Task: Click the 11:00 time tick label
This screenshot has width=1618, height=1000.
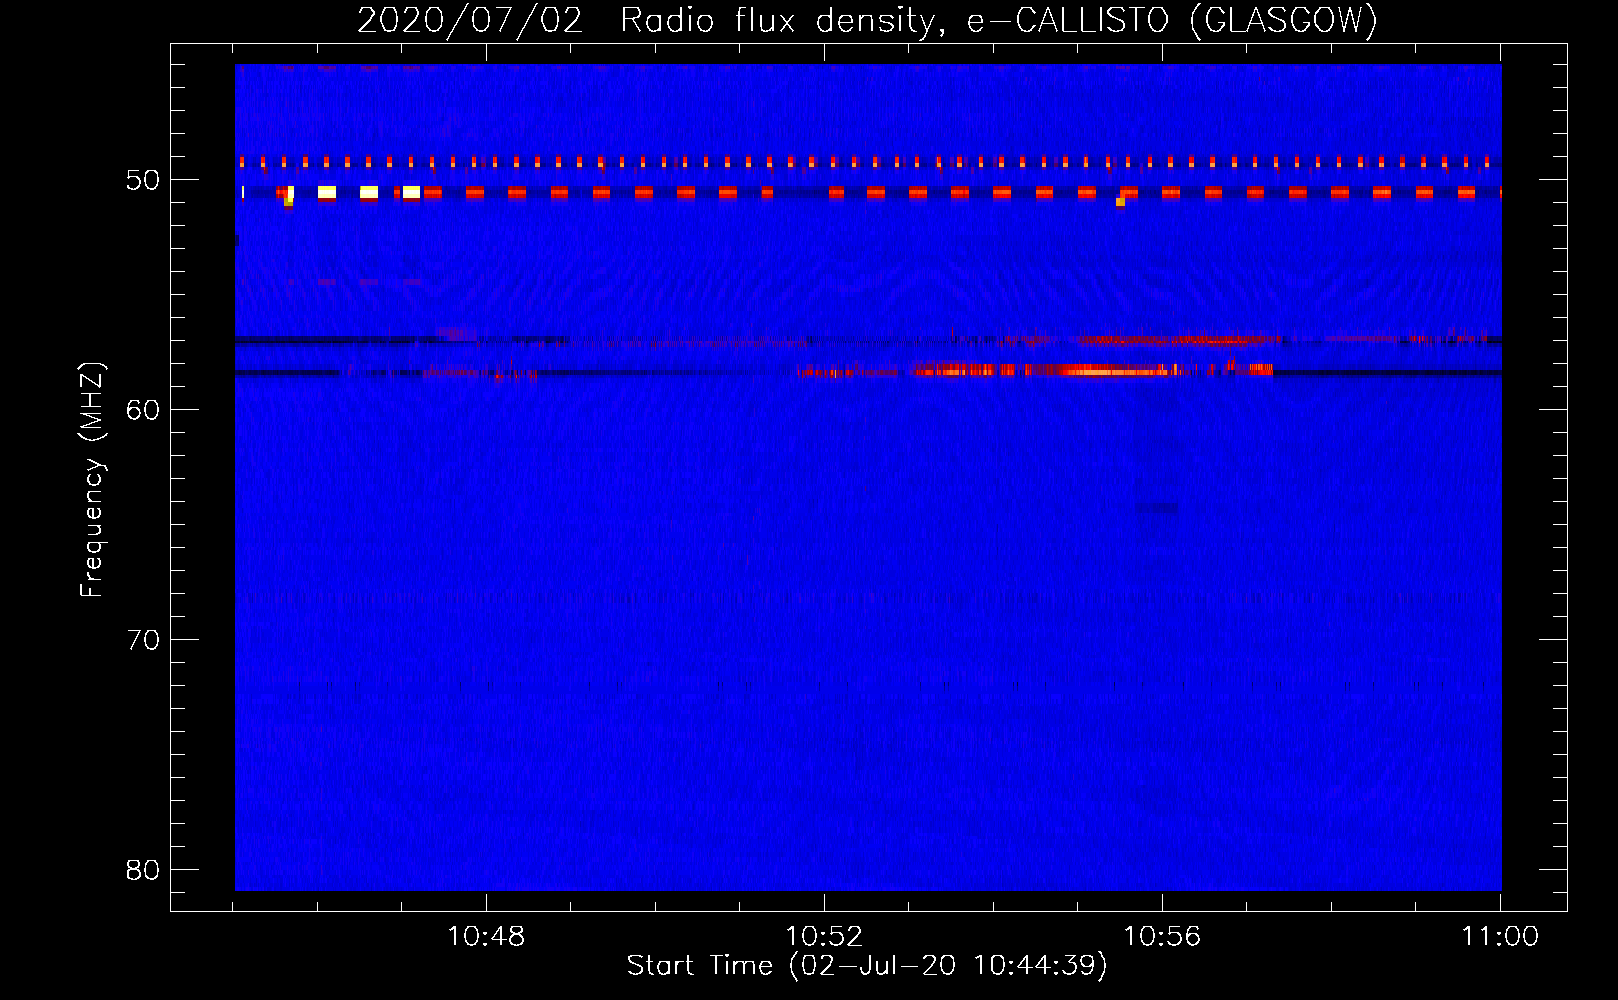Action: [1500, 937]
